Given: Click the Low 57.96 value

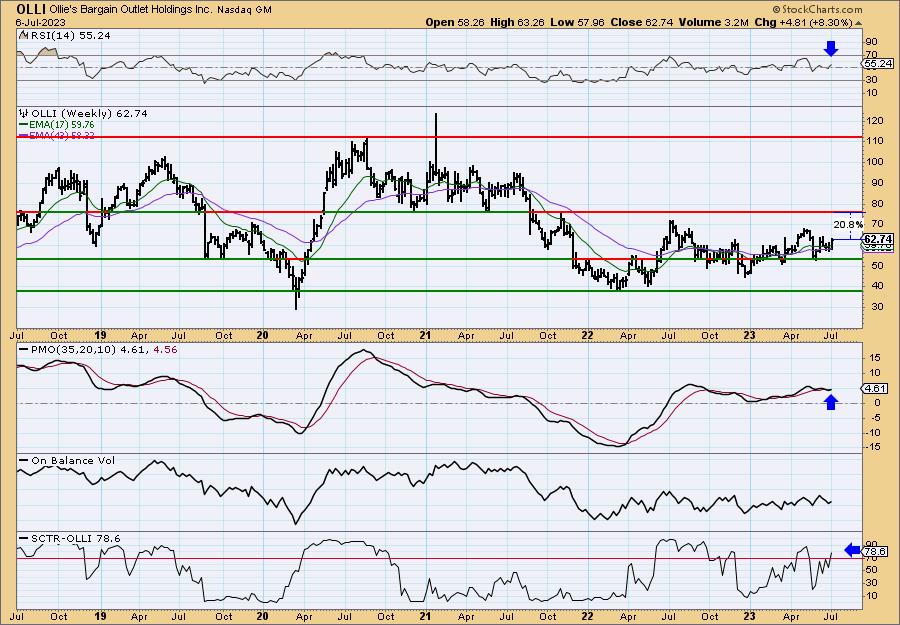Looking at the screenshot, I should (577, 22).
